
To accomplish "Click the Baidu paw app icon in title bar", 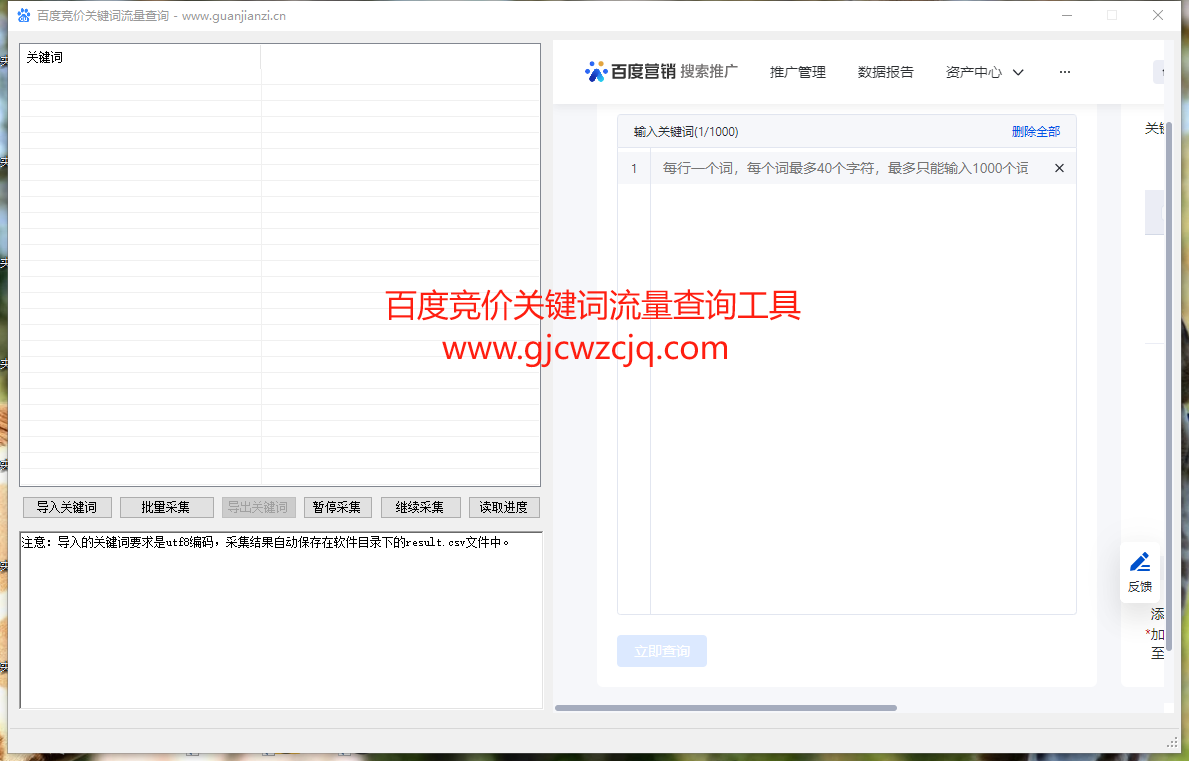I will tap(24, 15).
